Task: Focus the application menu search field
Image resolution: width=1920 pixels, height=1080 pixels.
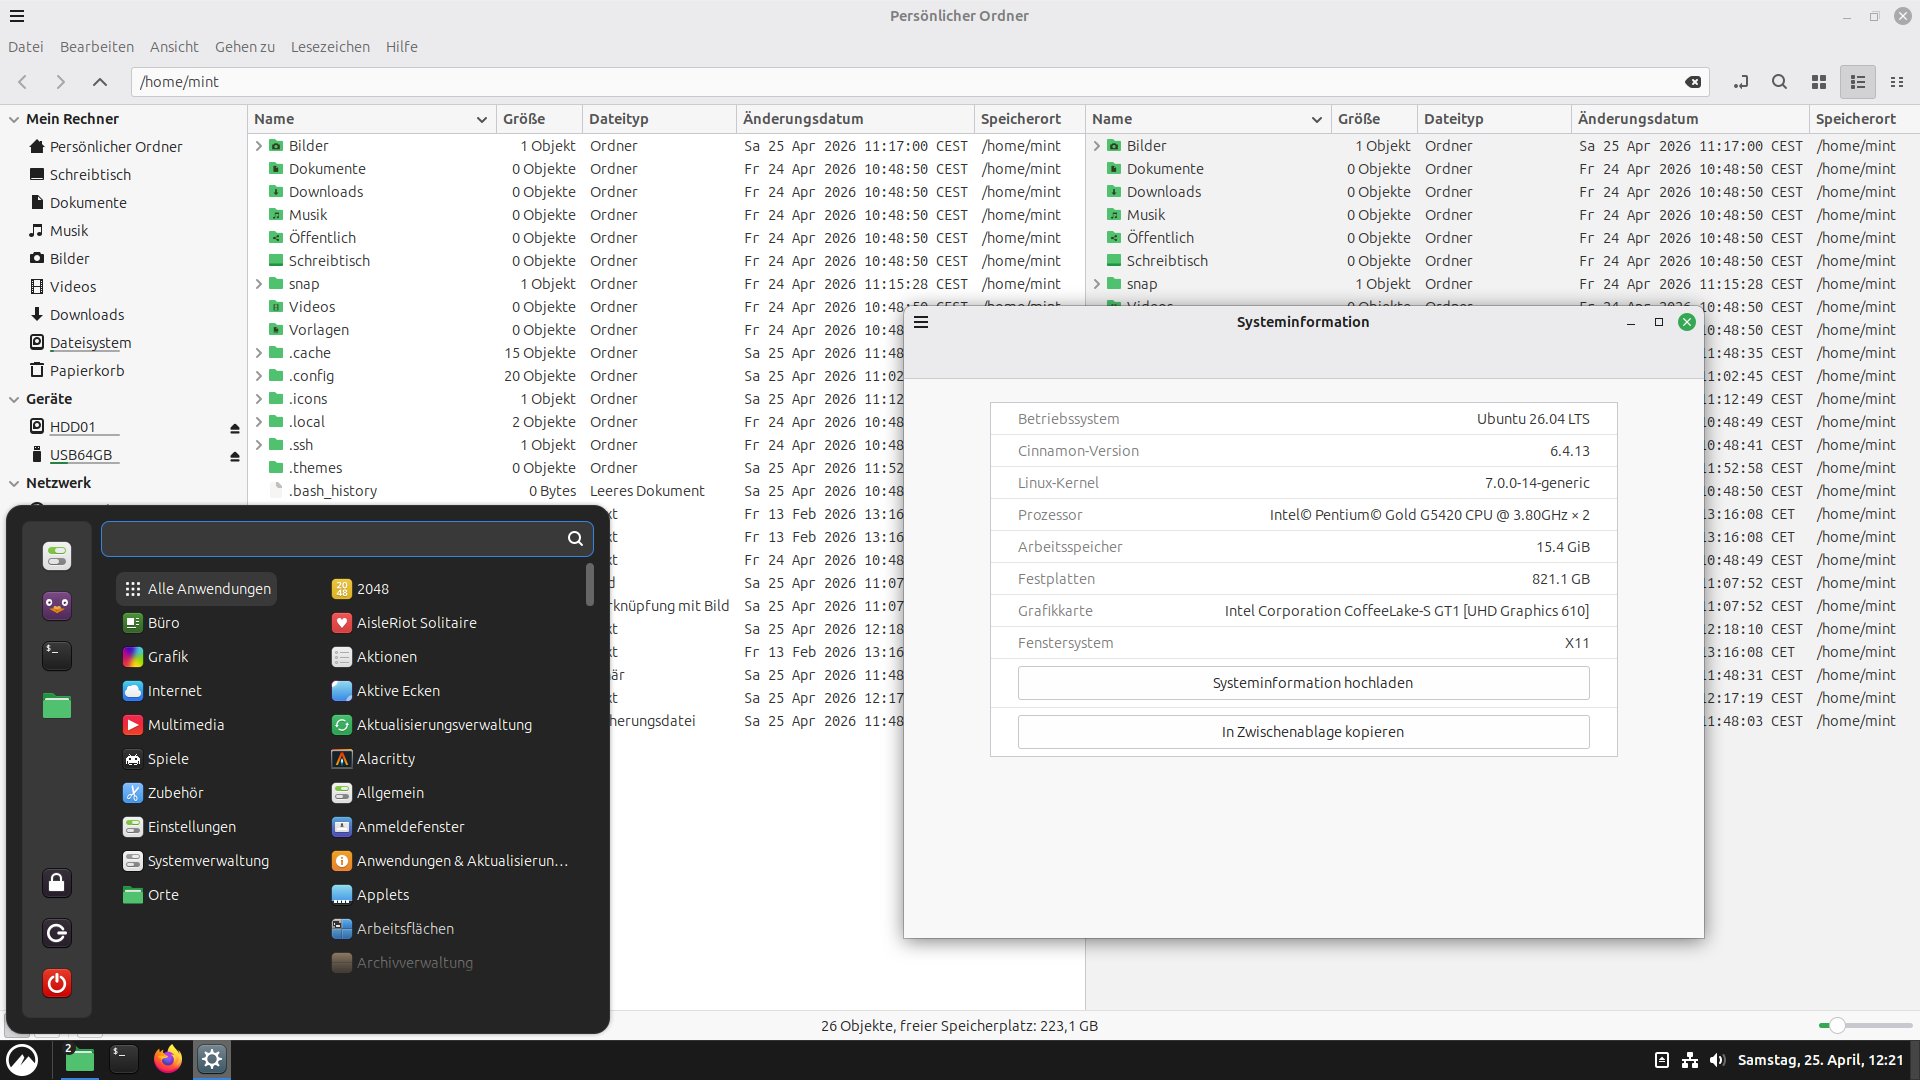Action: point(346,539)
